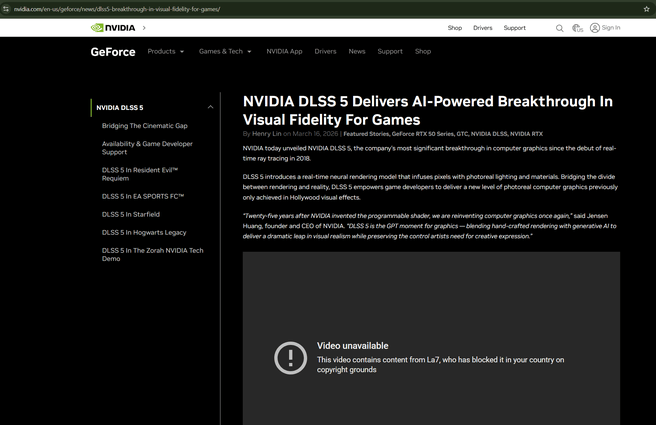656x425 pixels.
Task: Click the Sign In account icon
Action: point(594,28)
